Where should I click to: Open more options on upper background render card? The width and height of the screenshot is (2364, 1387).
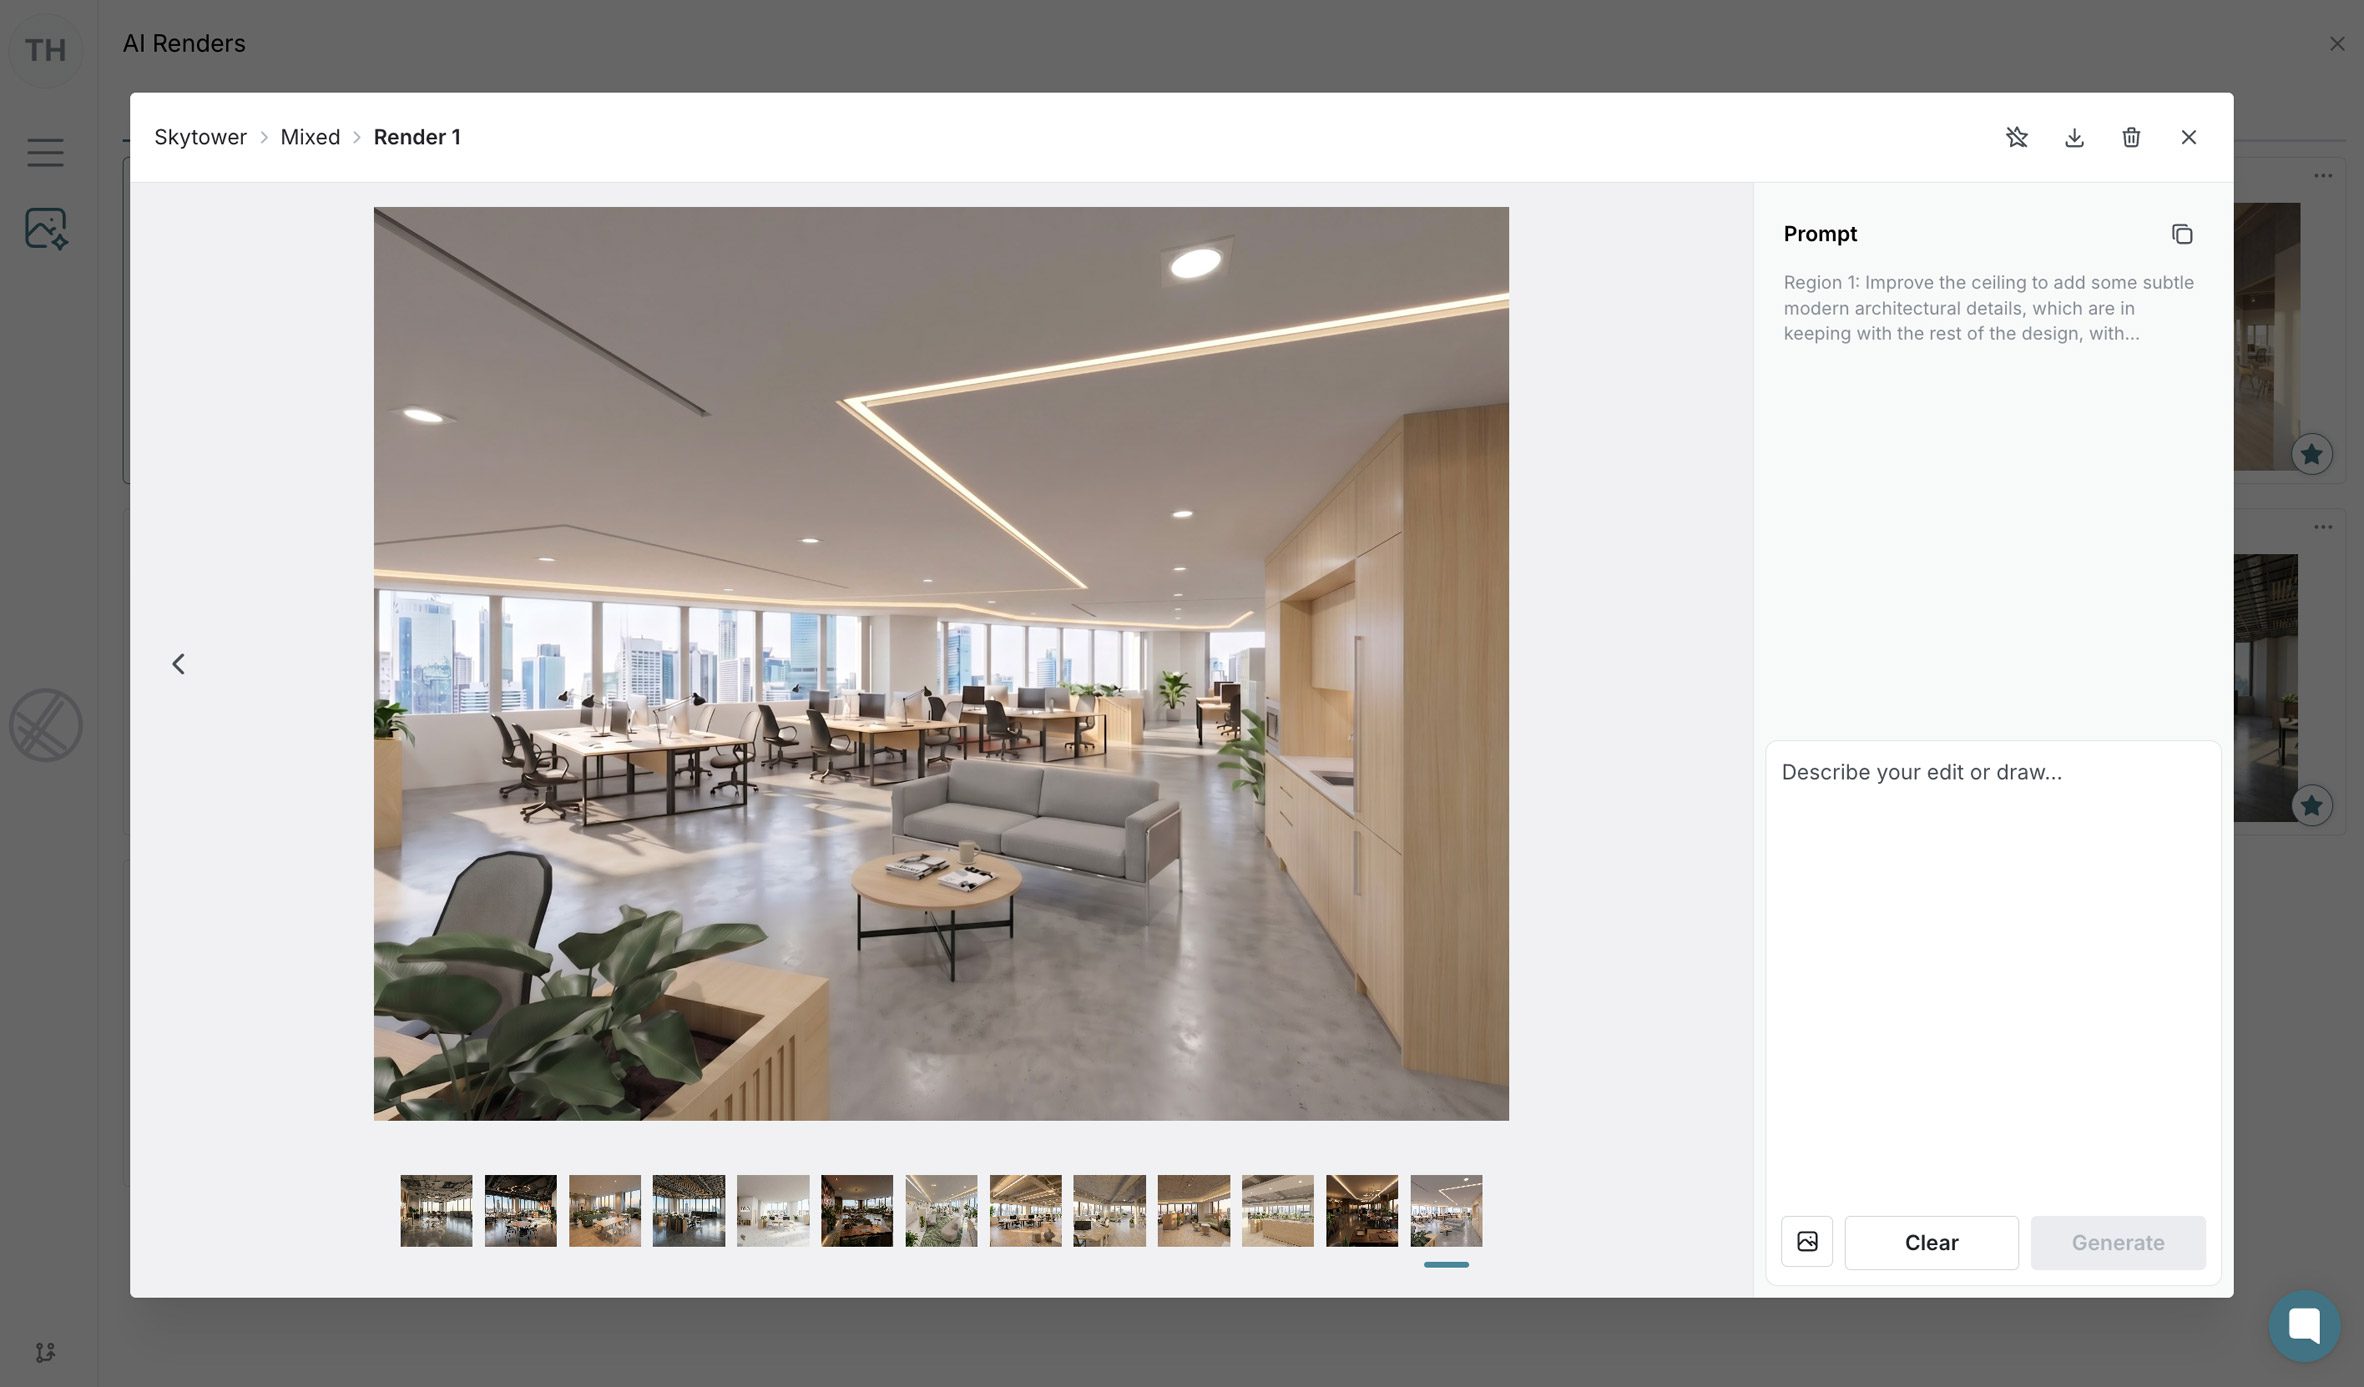2323,176
